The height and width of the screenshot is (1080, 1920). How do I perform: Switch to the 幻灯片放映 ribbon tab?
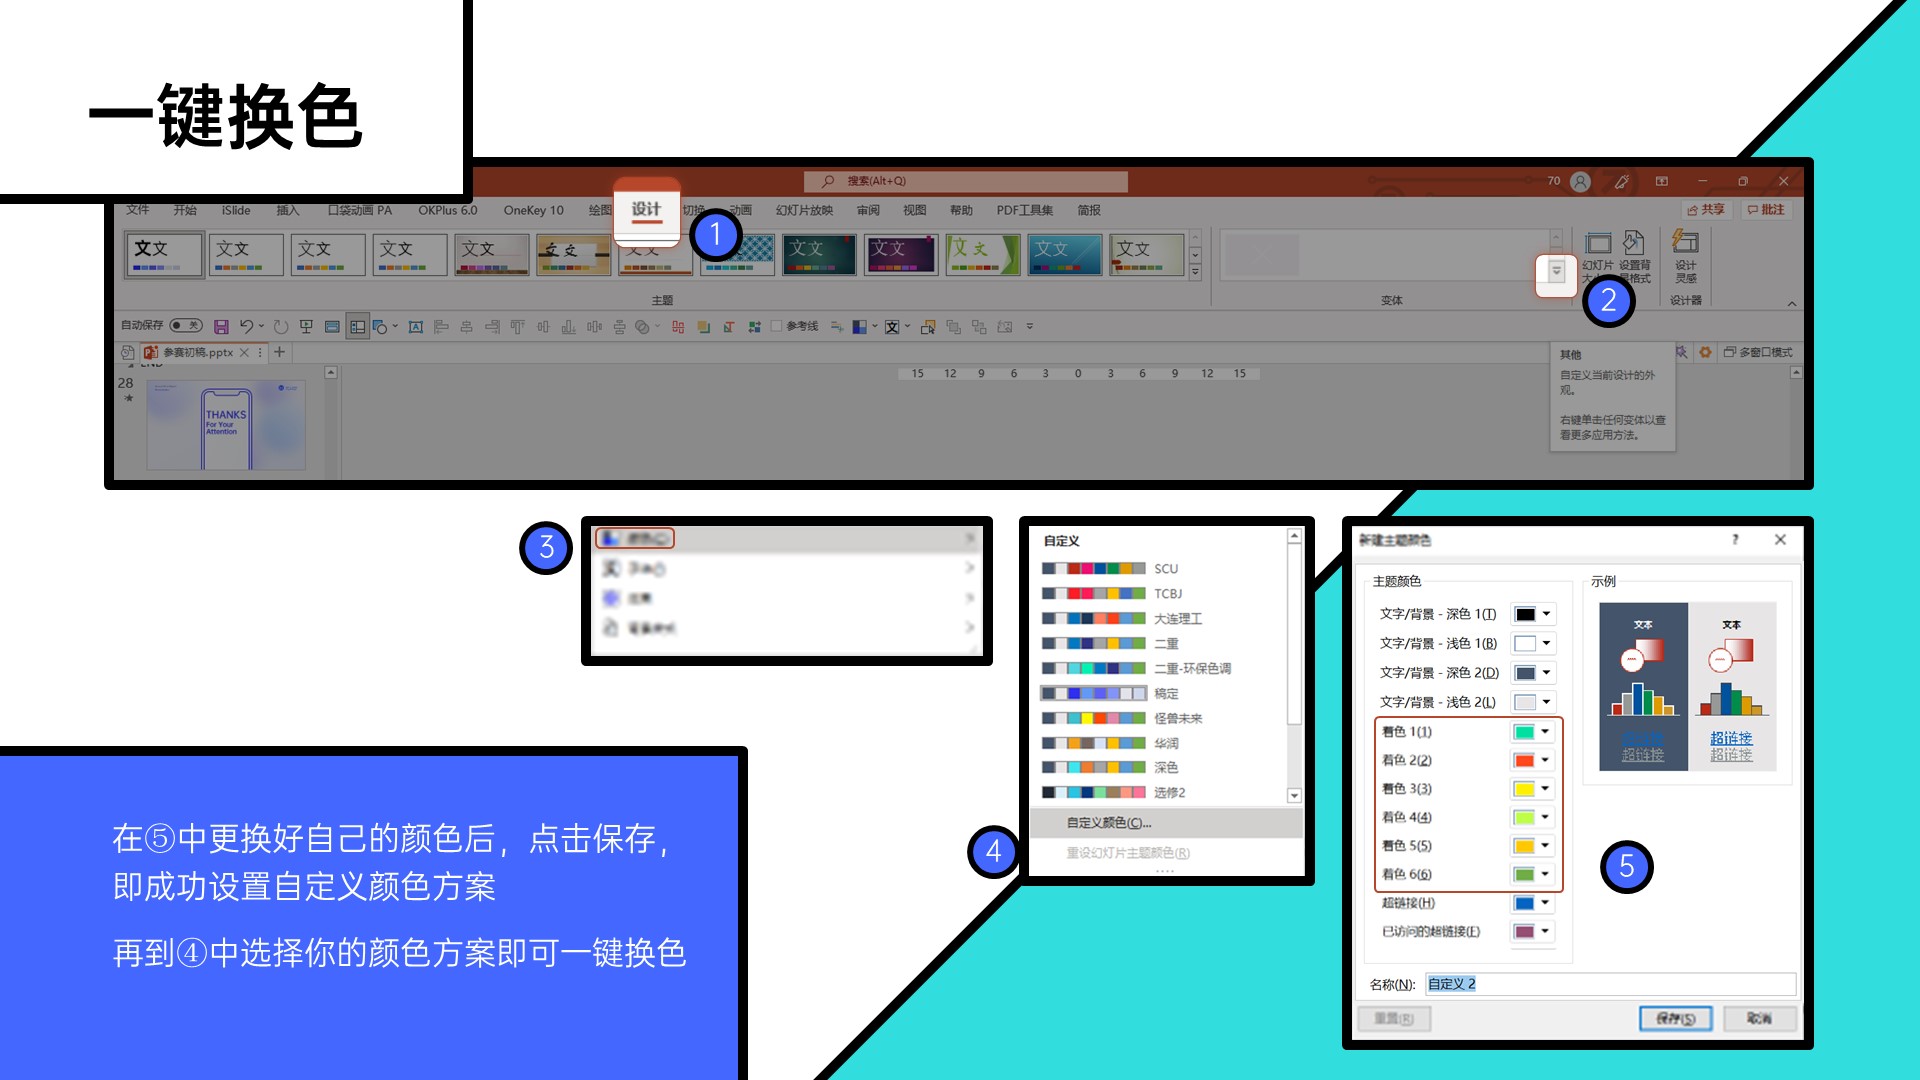[804, 210]
